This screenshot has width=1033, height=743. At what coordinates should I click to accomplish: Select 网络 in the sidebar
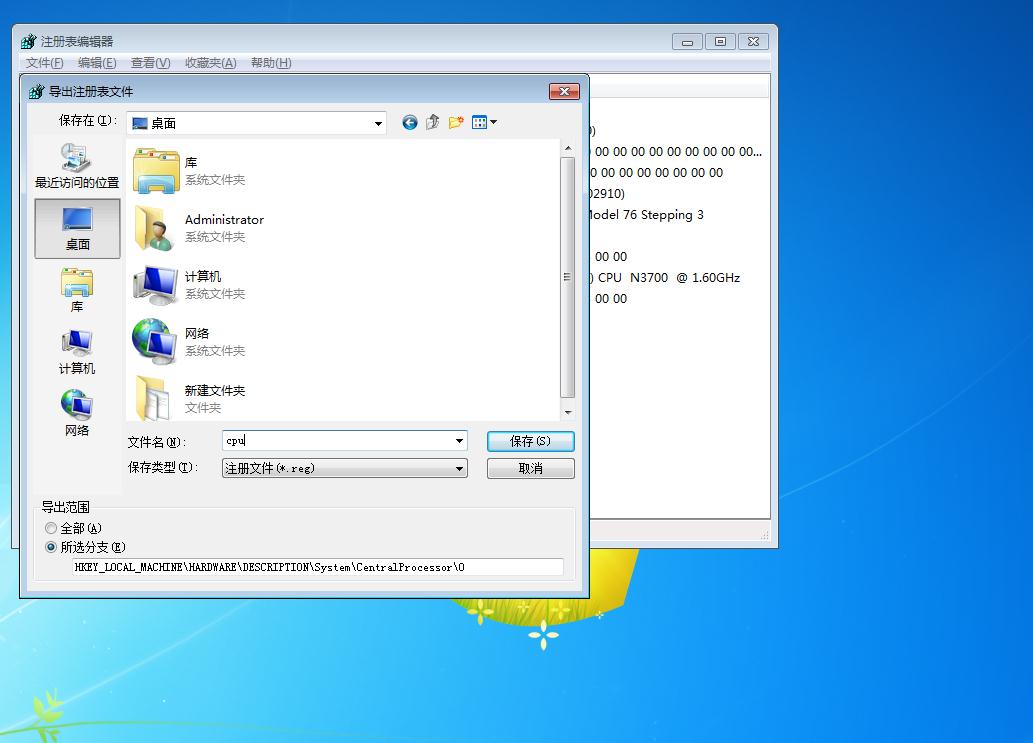(77, 410)
